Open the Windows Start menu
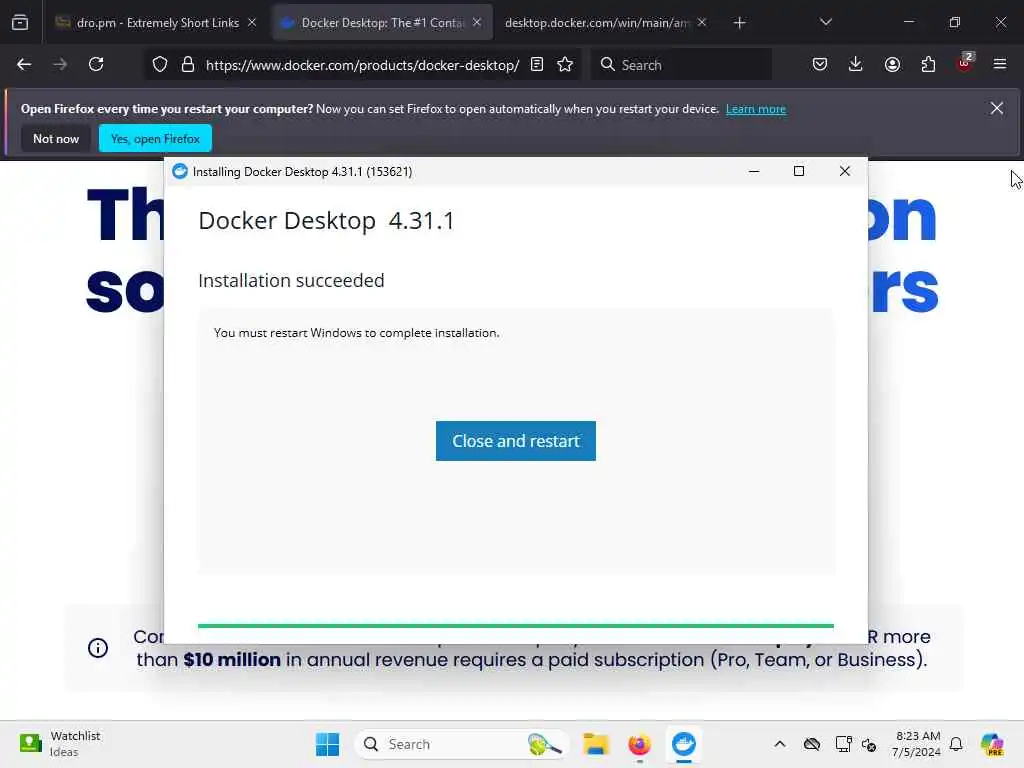The image size is (1024, 768). (x=327, y=744)
